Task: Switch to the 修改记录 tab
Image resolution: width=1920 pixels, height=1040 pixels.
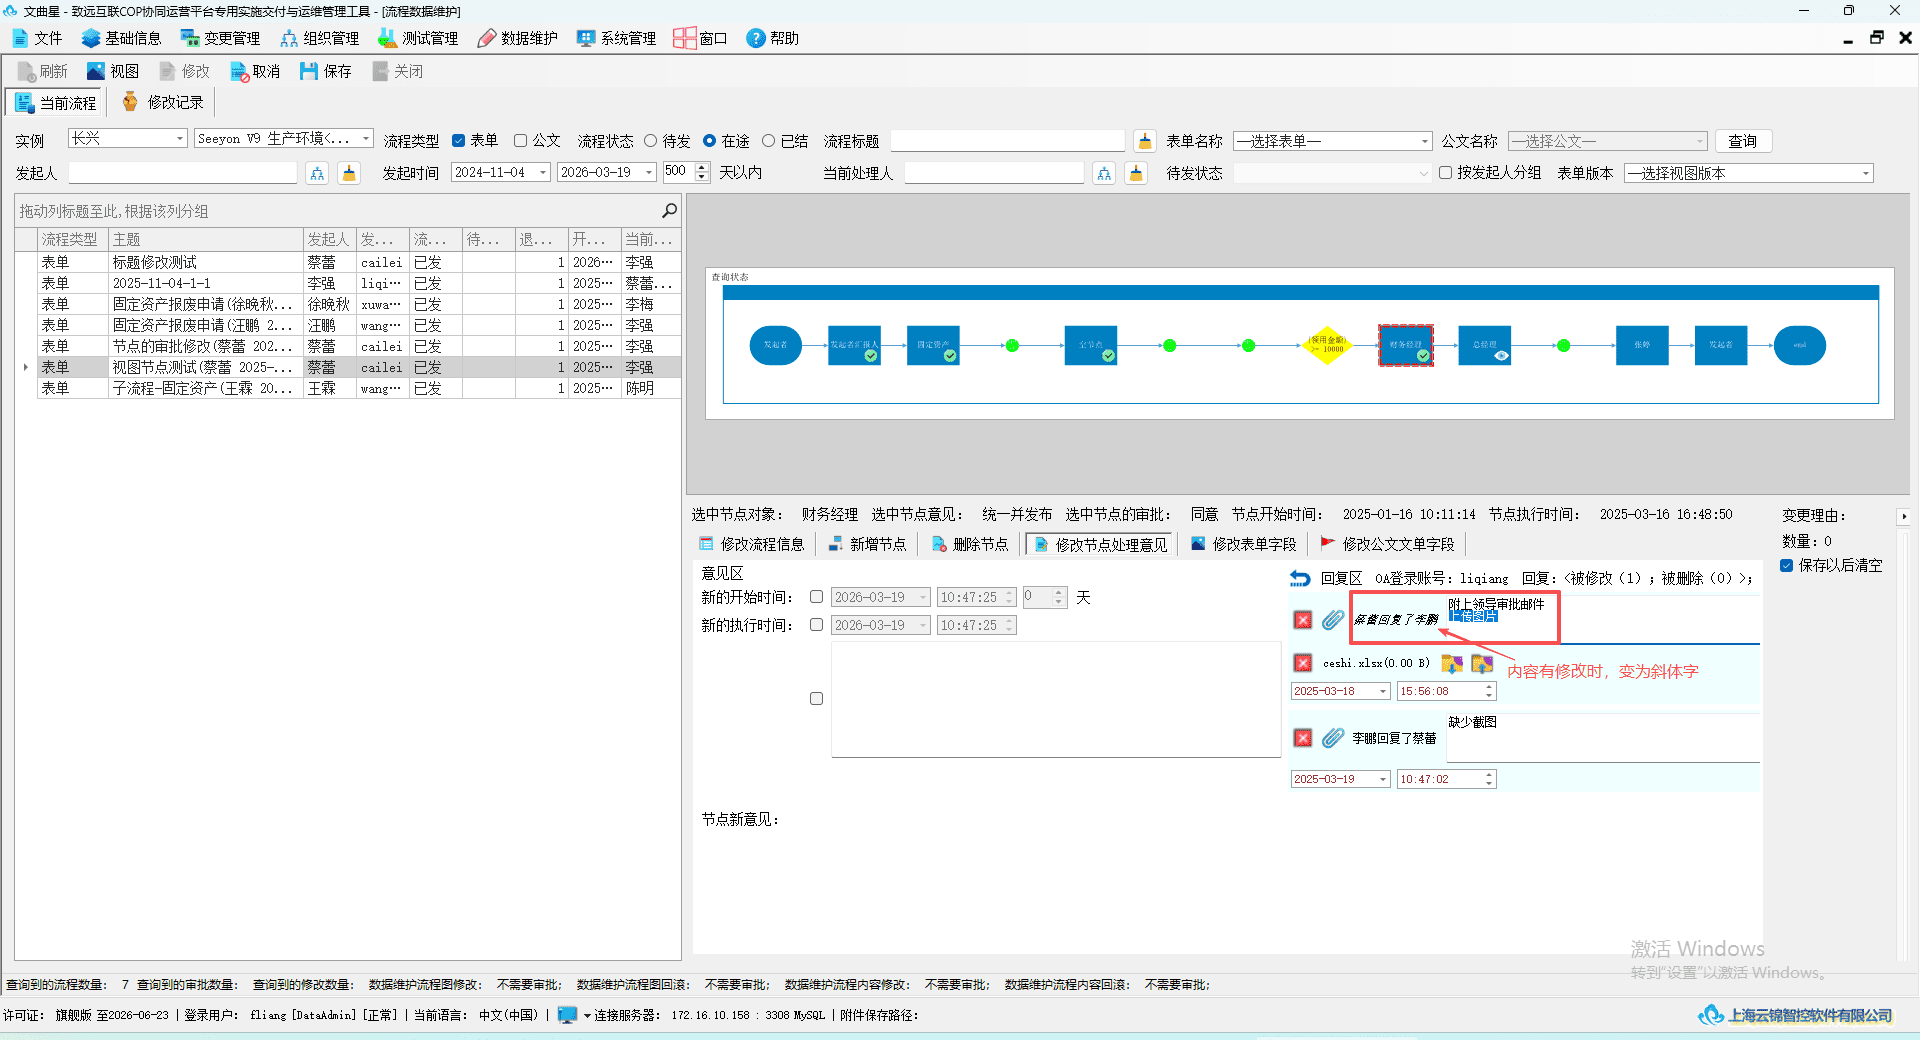Action: [163, 102]
